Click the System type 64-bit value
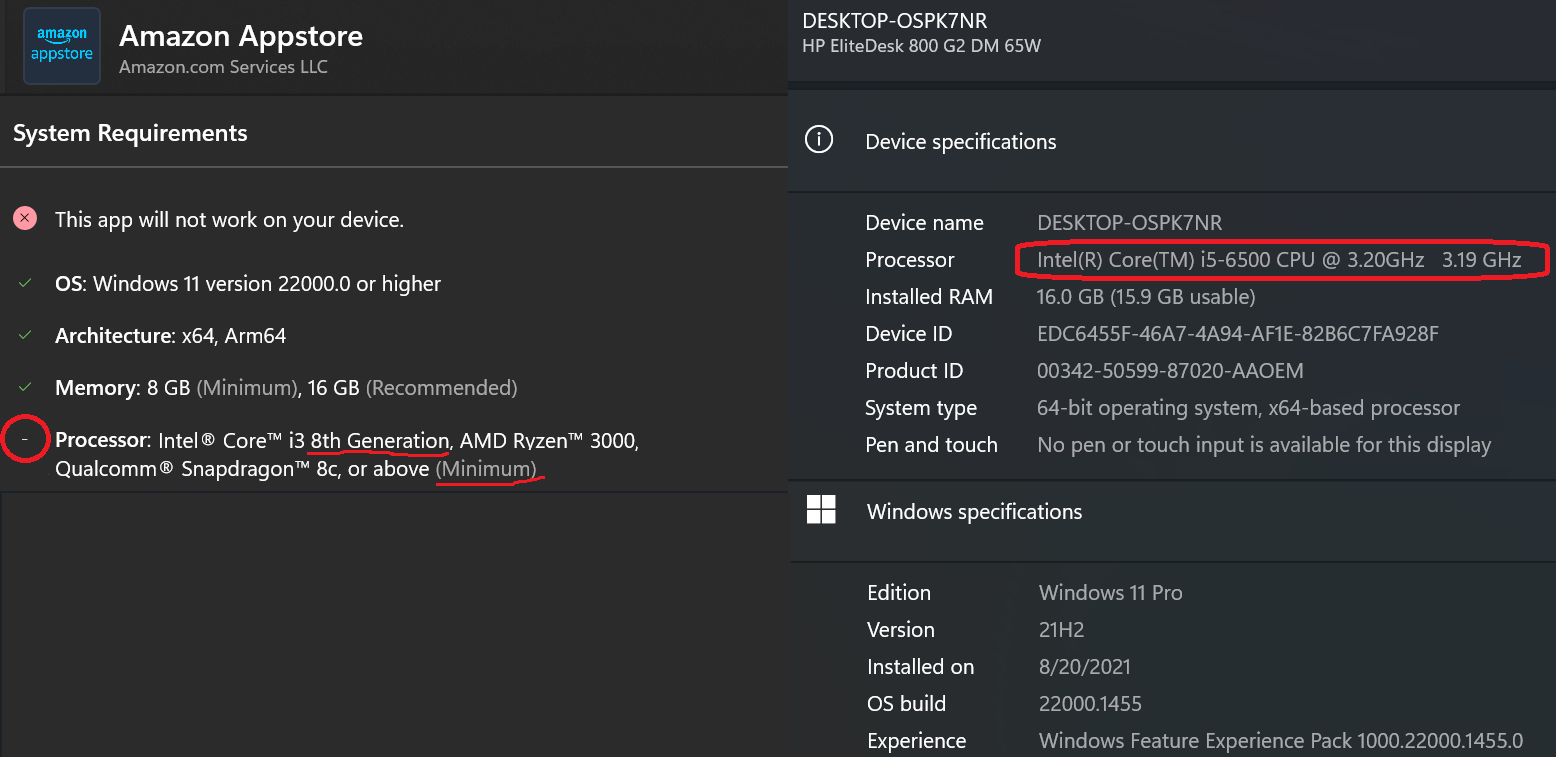This screenshot has height=757, width=1556. pyautogui.click(x=1249, y=408)
